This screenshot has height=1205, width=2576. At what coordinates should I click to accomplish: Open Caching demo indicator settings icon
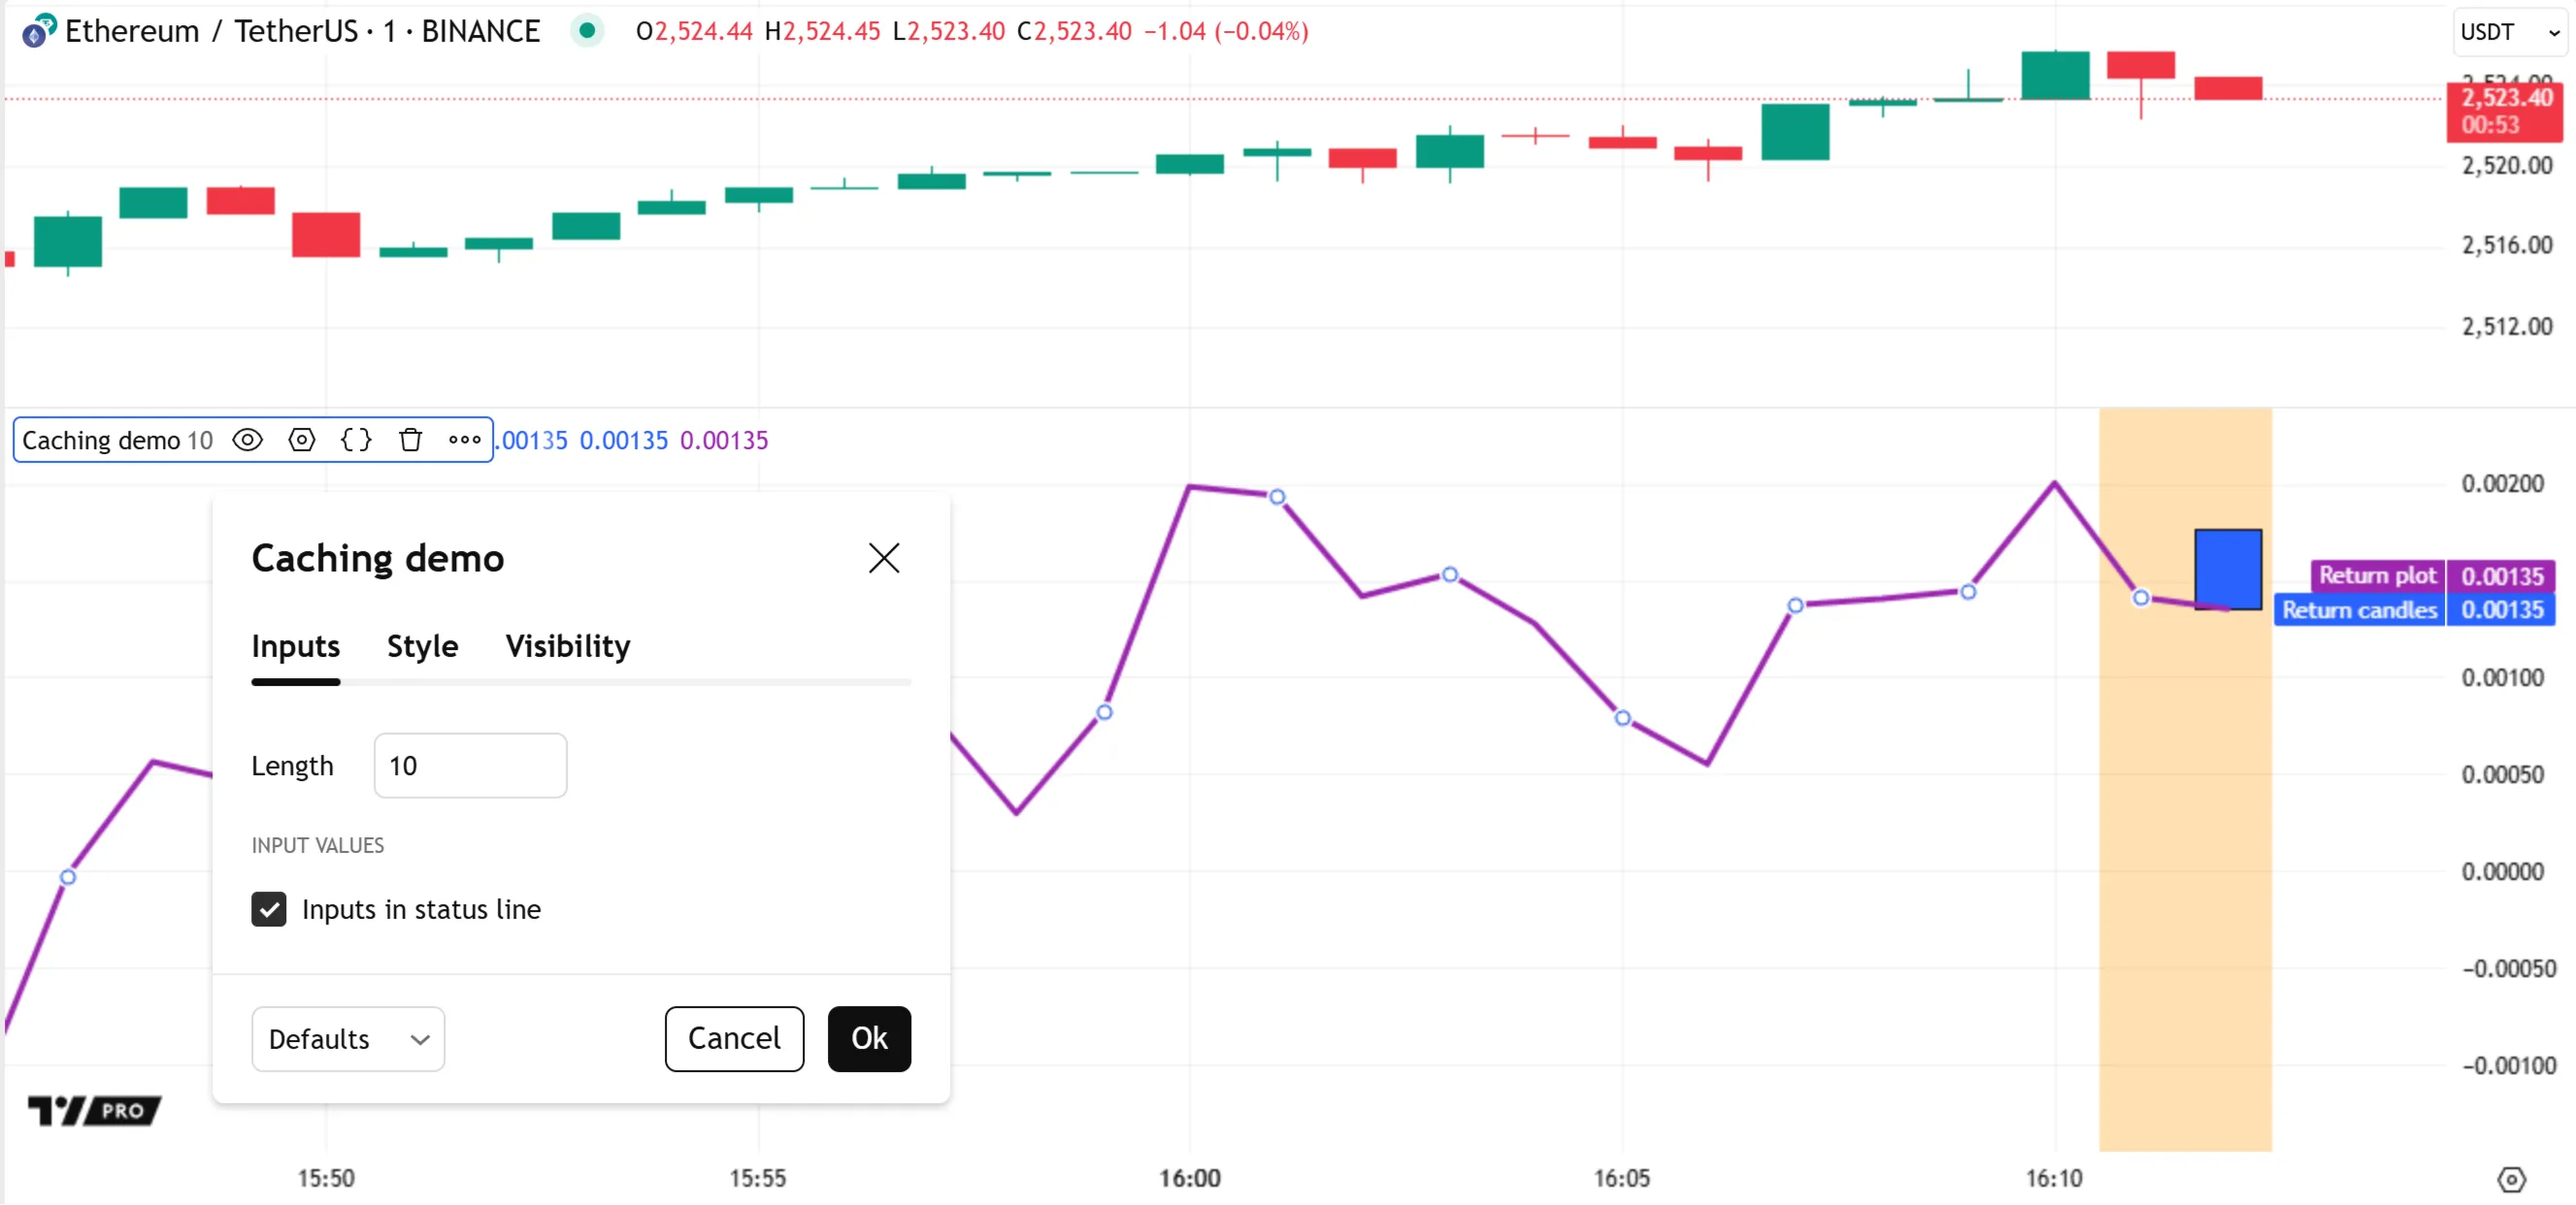(x=301, y=440)
